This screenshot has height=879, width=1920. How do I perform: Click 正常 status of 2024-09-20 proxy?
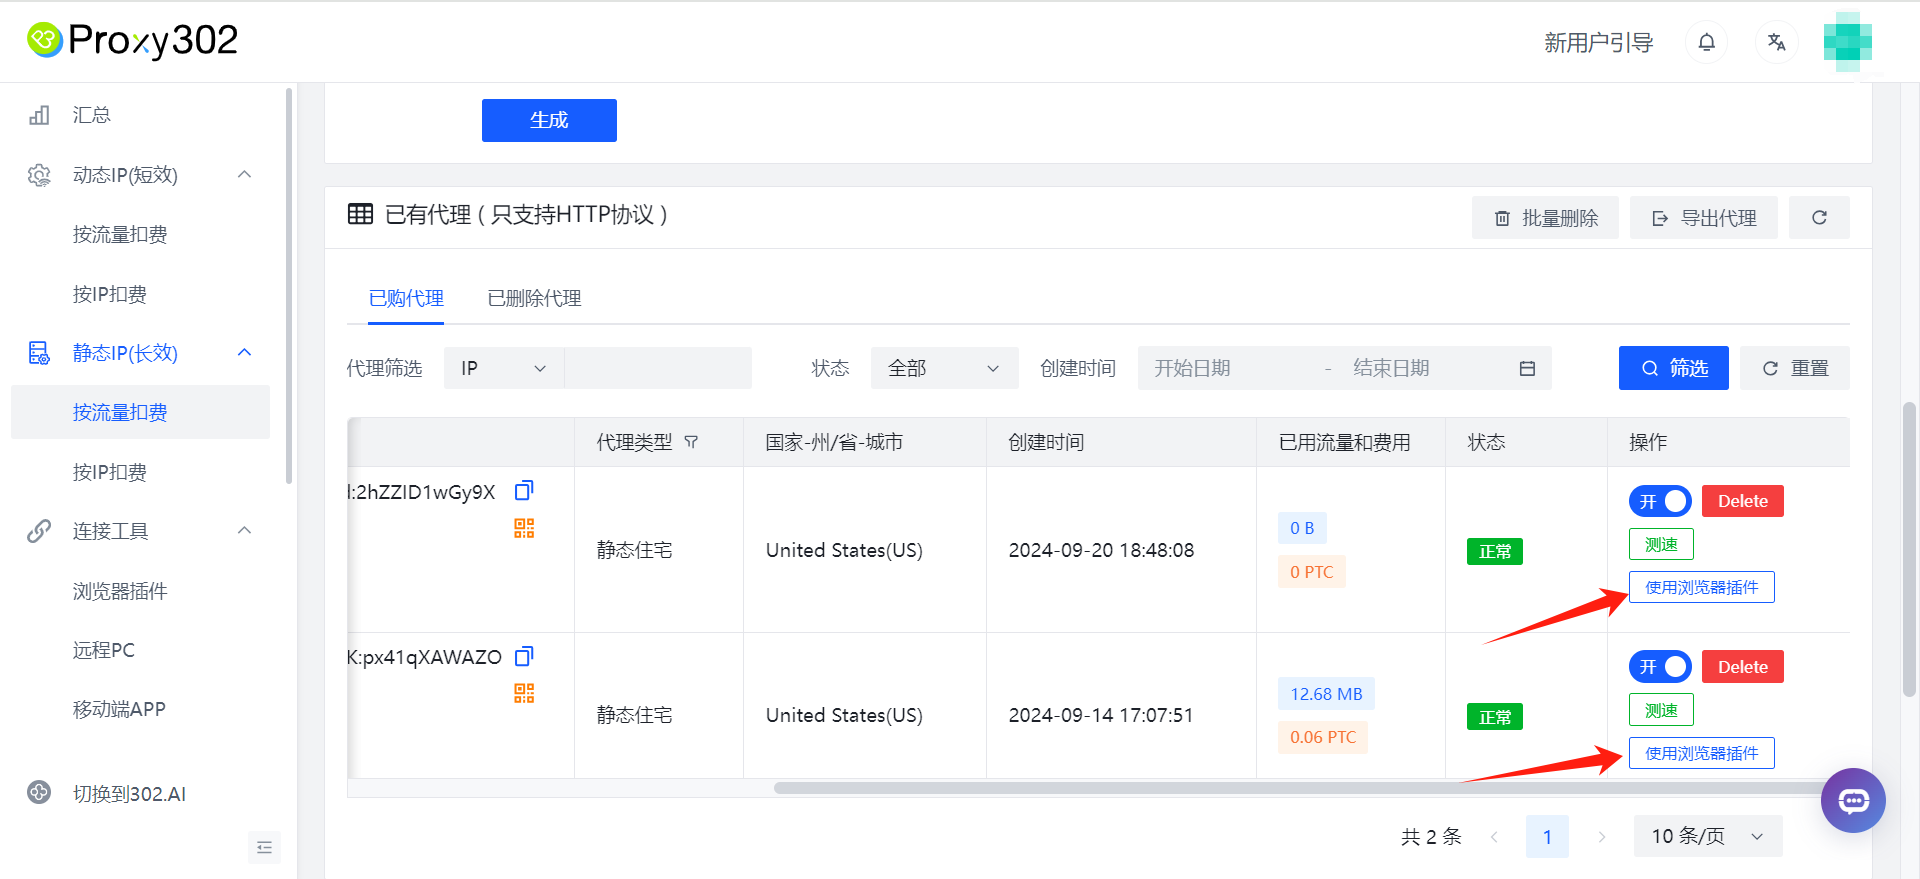[x=1495, y=552]
